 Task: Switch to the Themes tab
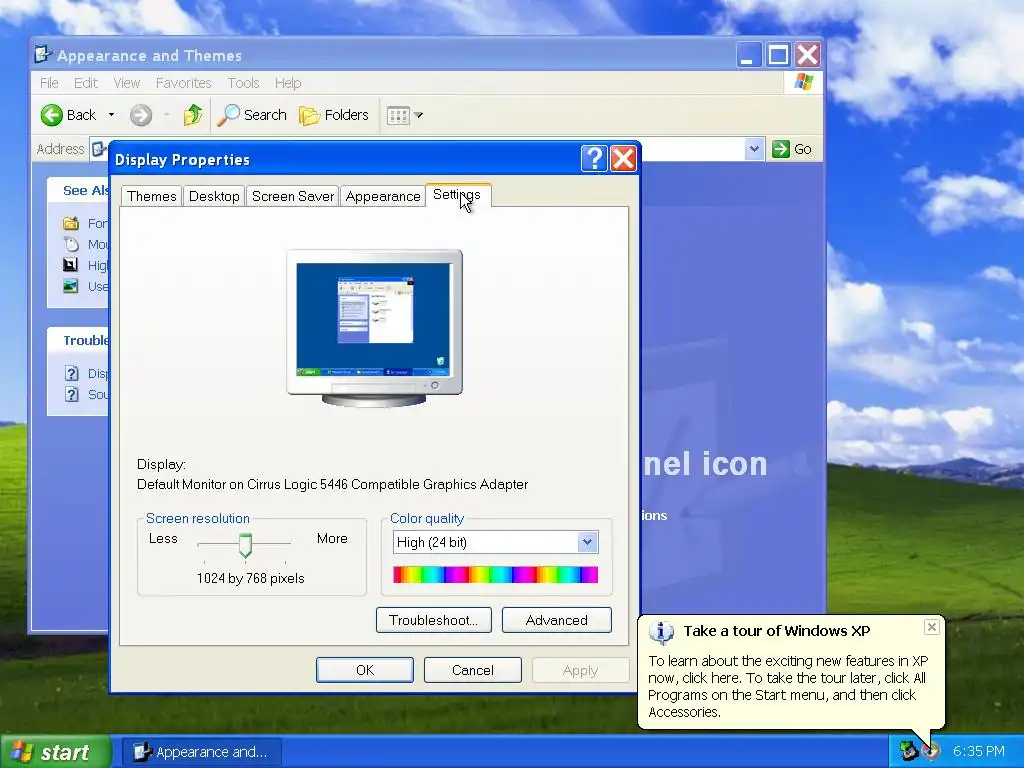tap(152, 197)
